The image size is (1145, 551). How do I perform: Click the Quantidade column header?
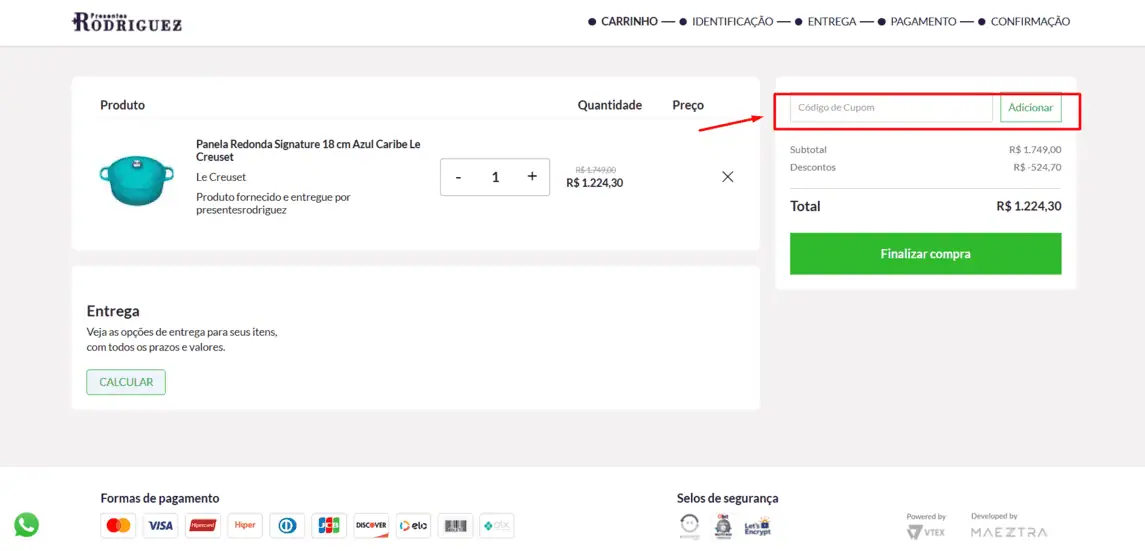[610, 105]
